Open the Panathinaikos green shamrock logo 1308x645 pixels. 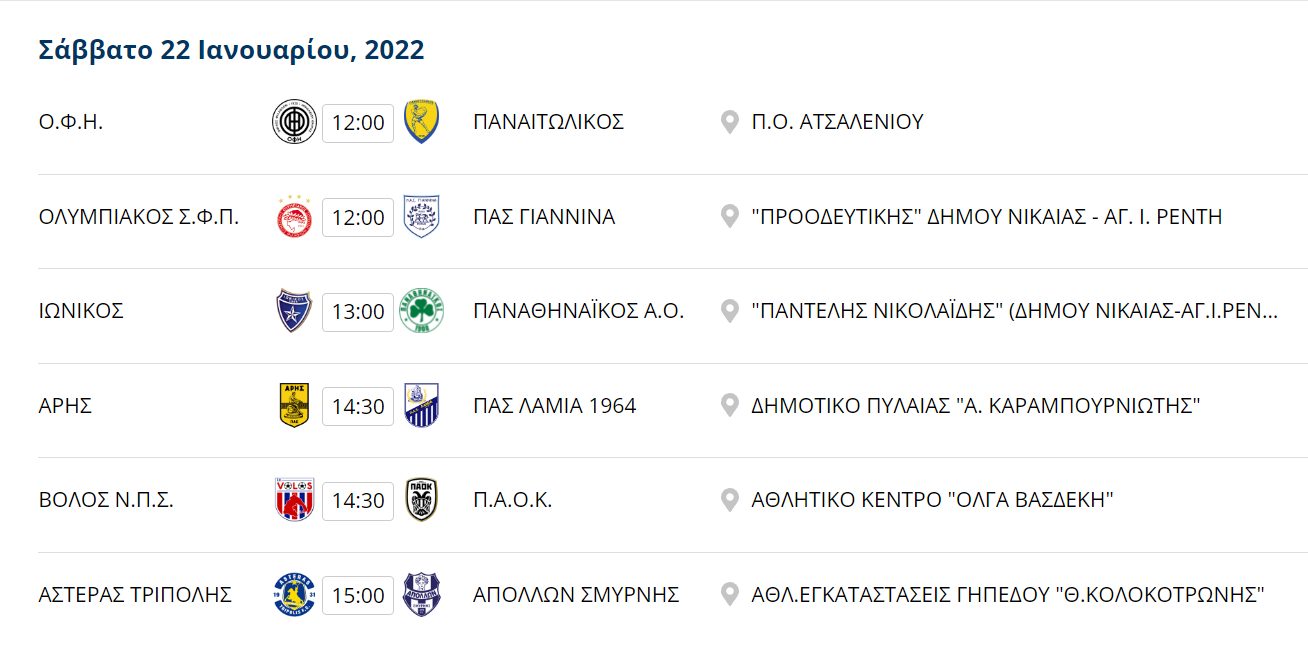click(x=422, y=311)
